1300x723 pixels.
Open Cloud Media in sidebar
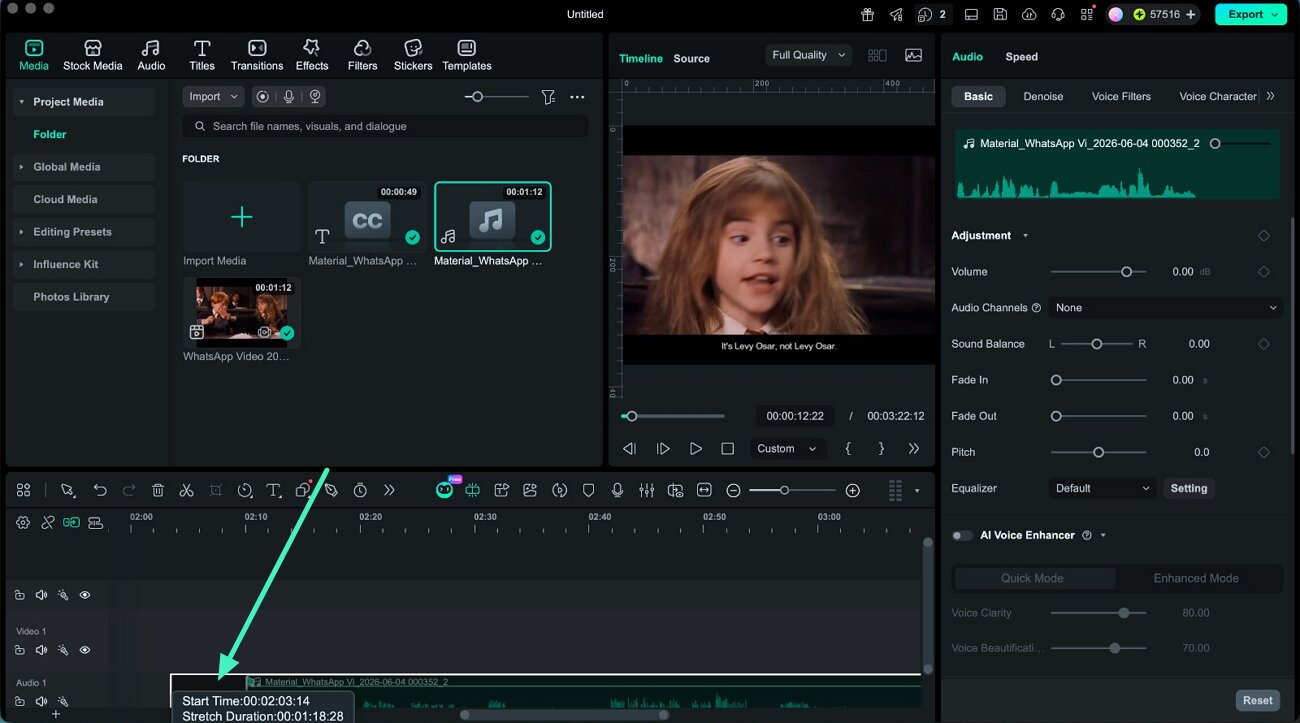point(84,199)
